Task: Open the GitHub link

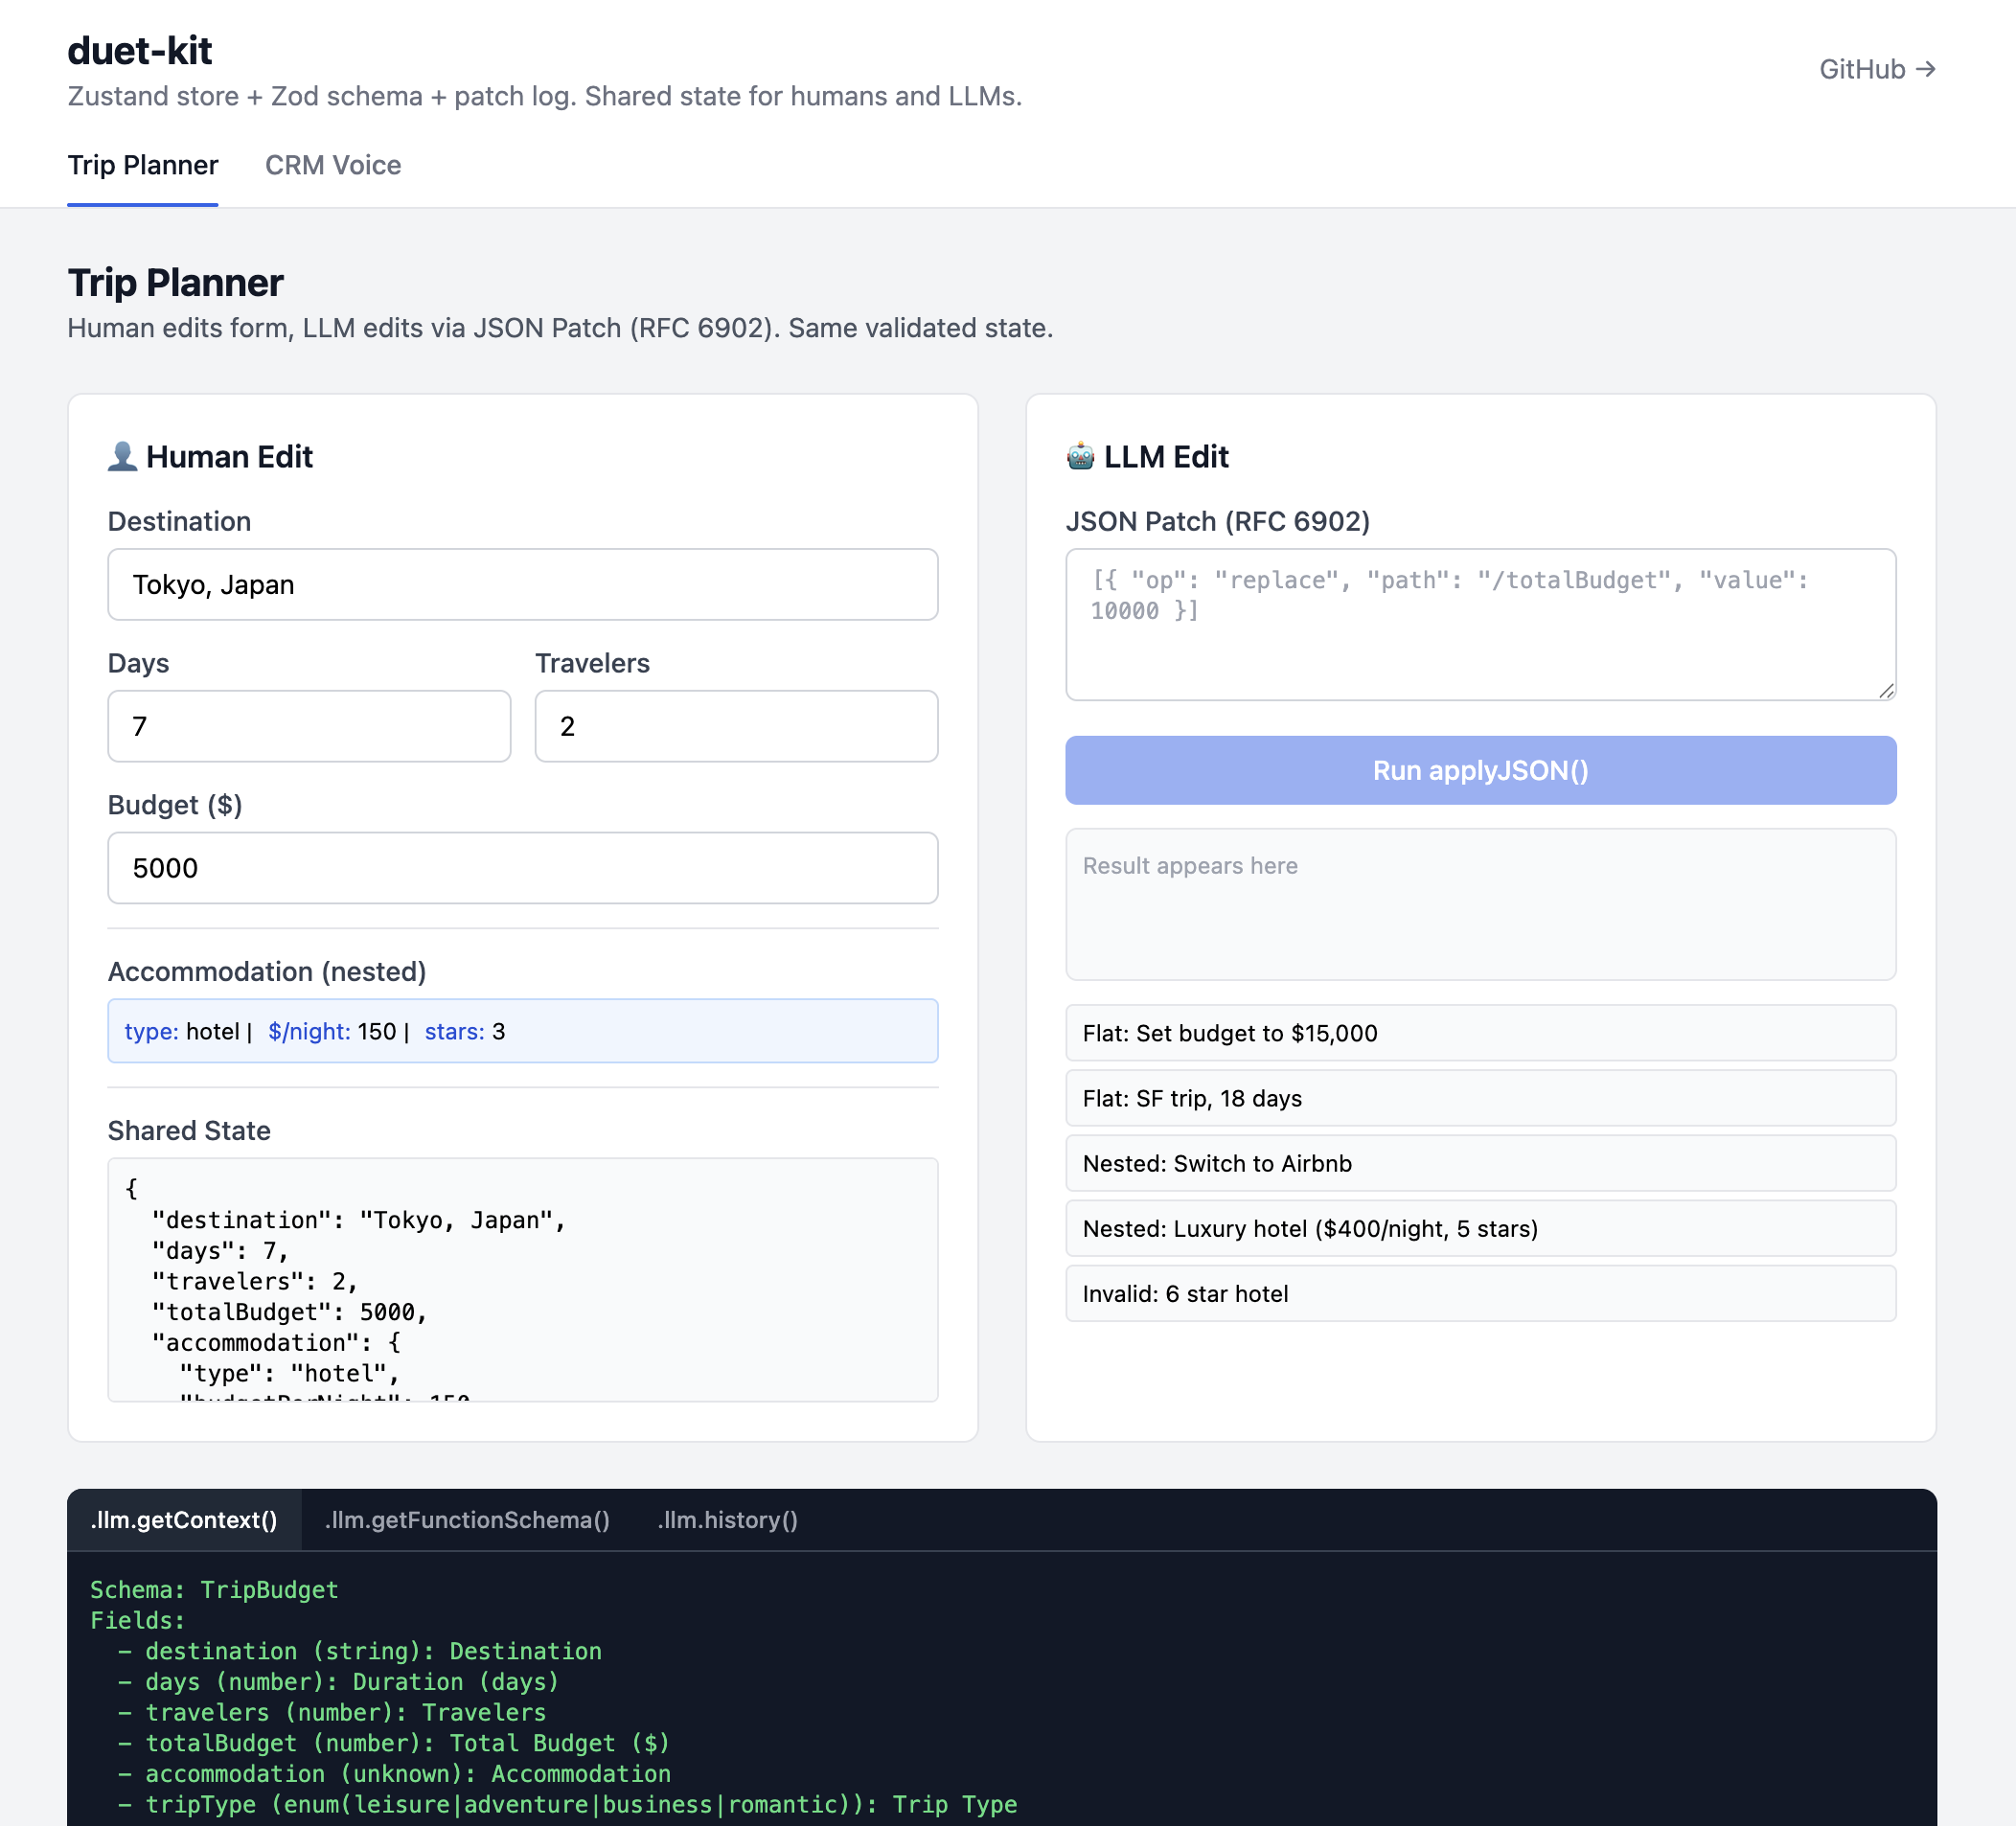Action: point(1876,69)
